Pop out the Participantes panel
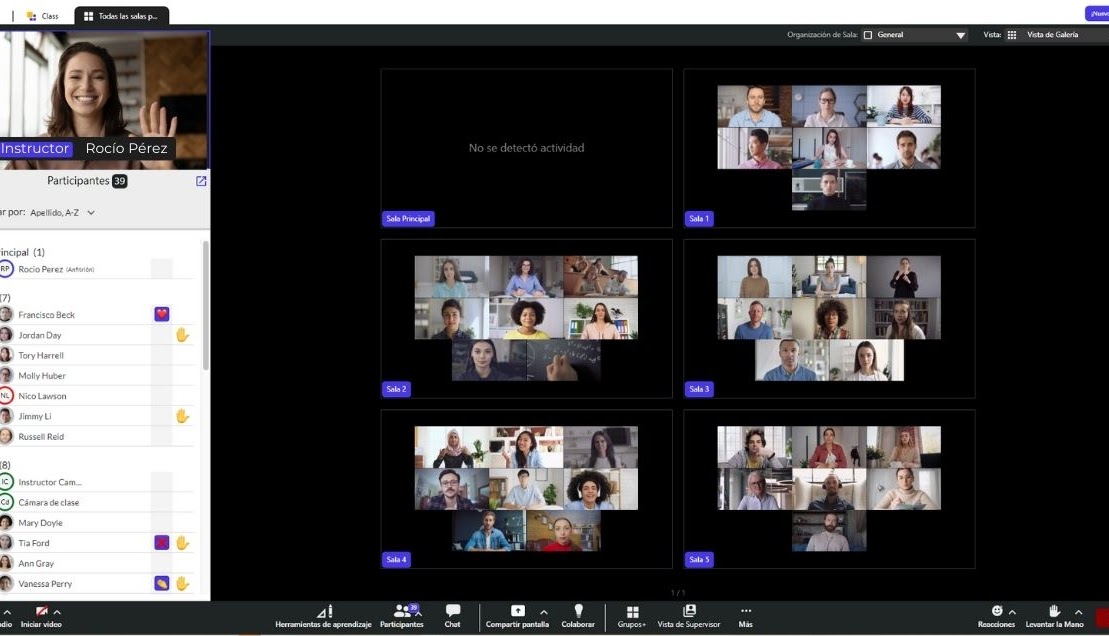 click(201, 181)
